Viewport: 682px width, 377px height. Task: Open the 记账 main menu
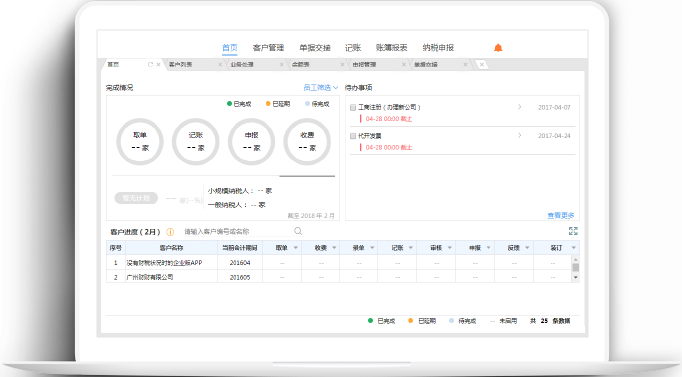[353, 48]
